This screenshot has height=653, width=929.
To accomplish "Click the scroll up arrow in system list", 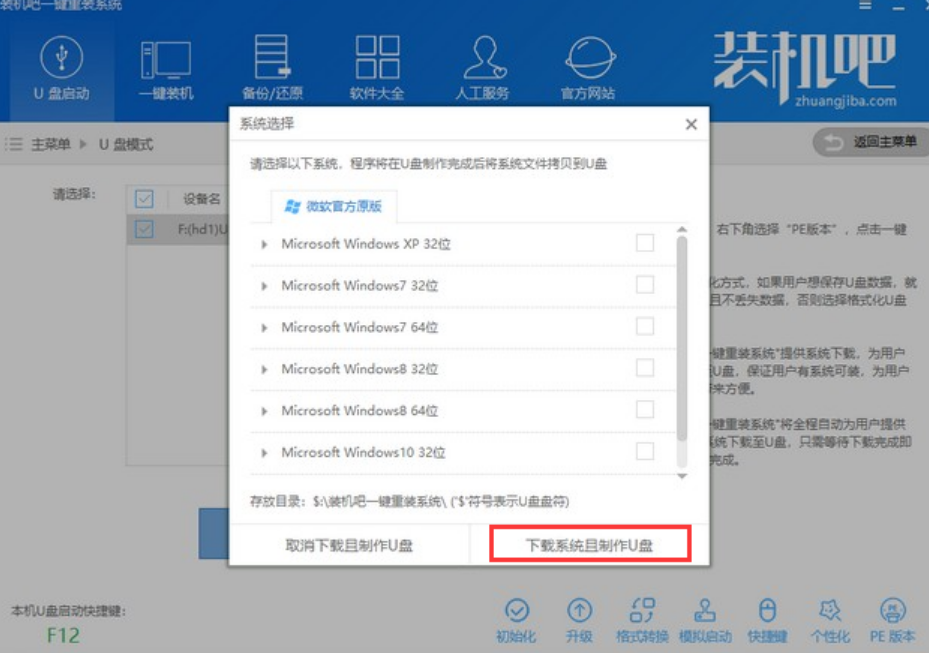I will [x=682, y=229].
